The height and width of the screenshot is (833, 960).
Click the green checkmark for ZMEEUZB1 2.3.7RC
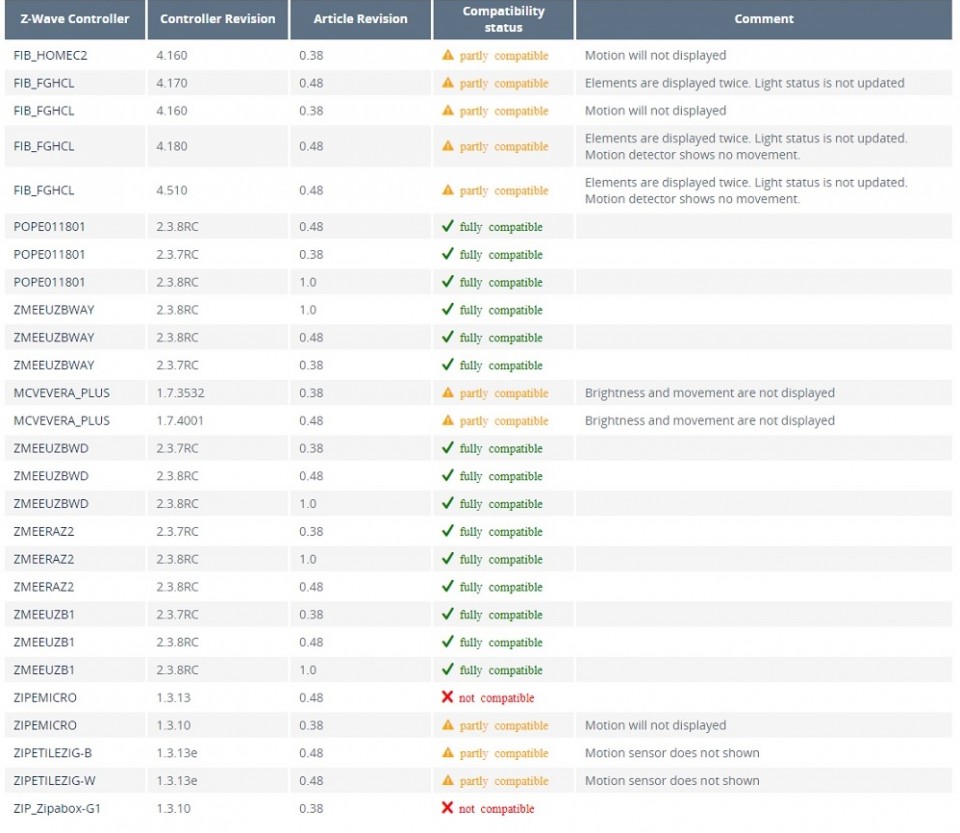(x=448, y=614)
